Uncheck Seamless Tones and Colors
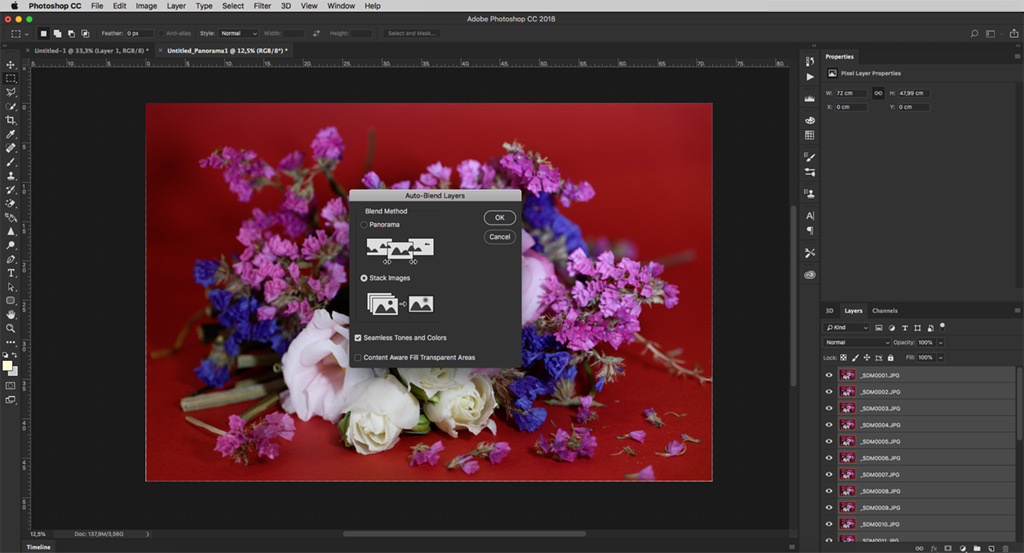 tap(358, 338)
